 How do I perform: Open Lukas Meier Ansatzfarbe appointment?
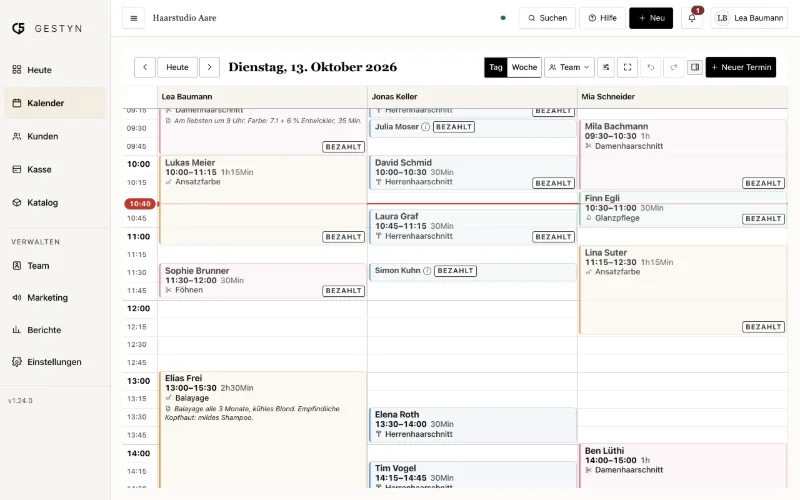(x=262, y=199)
